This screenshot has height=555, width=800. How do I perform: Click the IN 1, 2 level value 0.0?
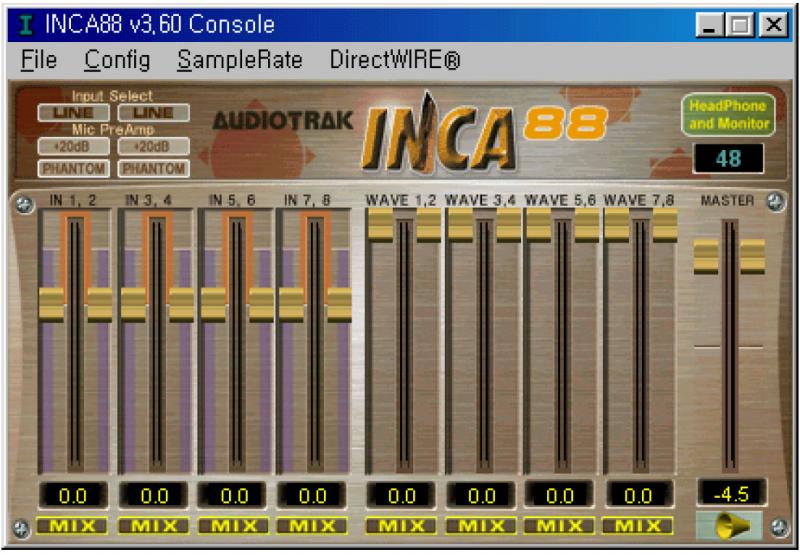[x=73, y=495]
